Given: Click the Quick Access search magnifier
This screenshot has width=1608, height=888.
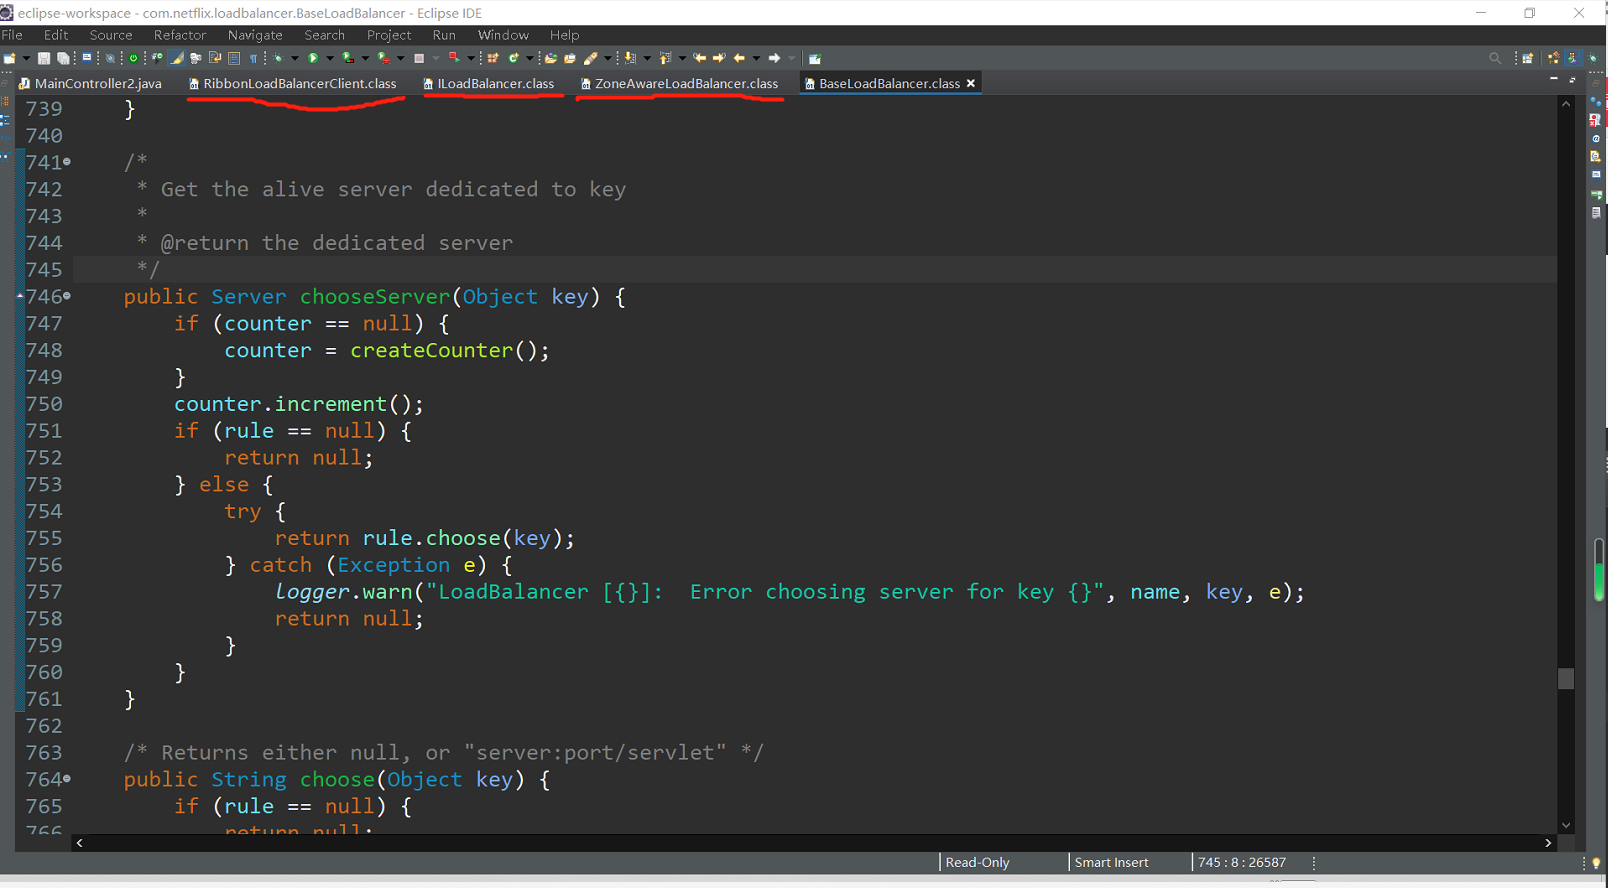Looking at the screenshot, I should pyautogui.click(x=1495, y=58).
